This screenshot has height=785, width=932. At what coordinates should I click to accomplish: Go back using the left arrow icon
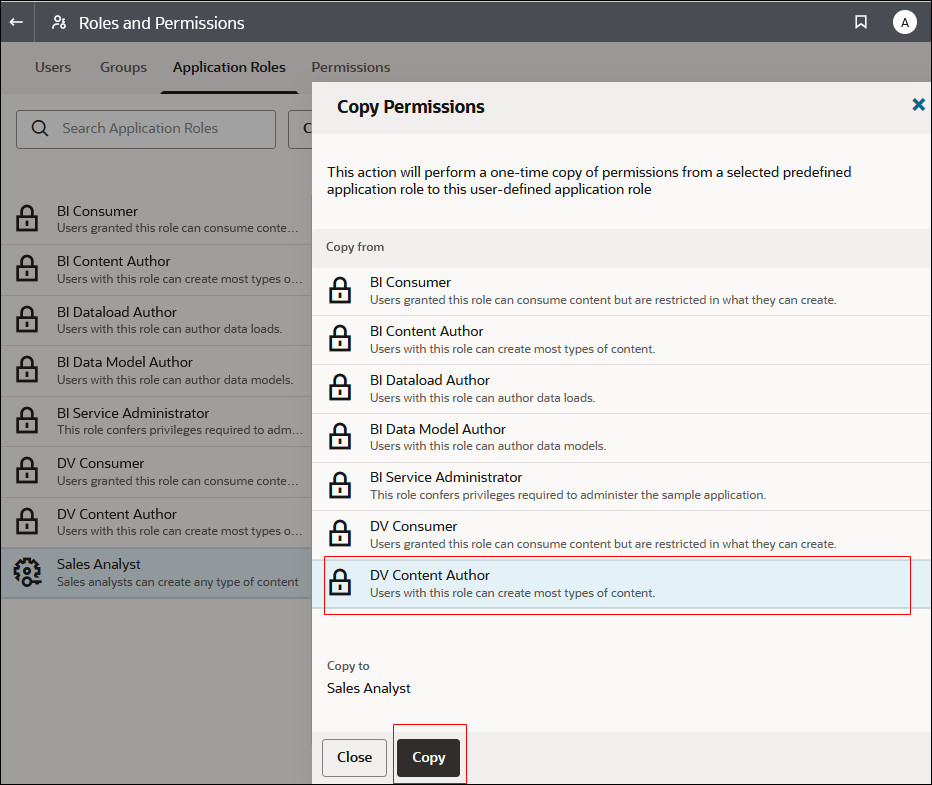(x=16, y=22)
